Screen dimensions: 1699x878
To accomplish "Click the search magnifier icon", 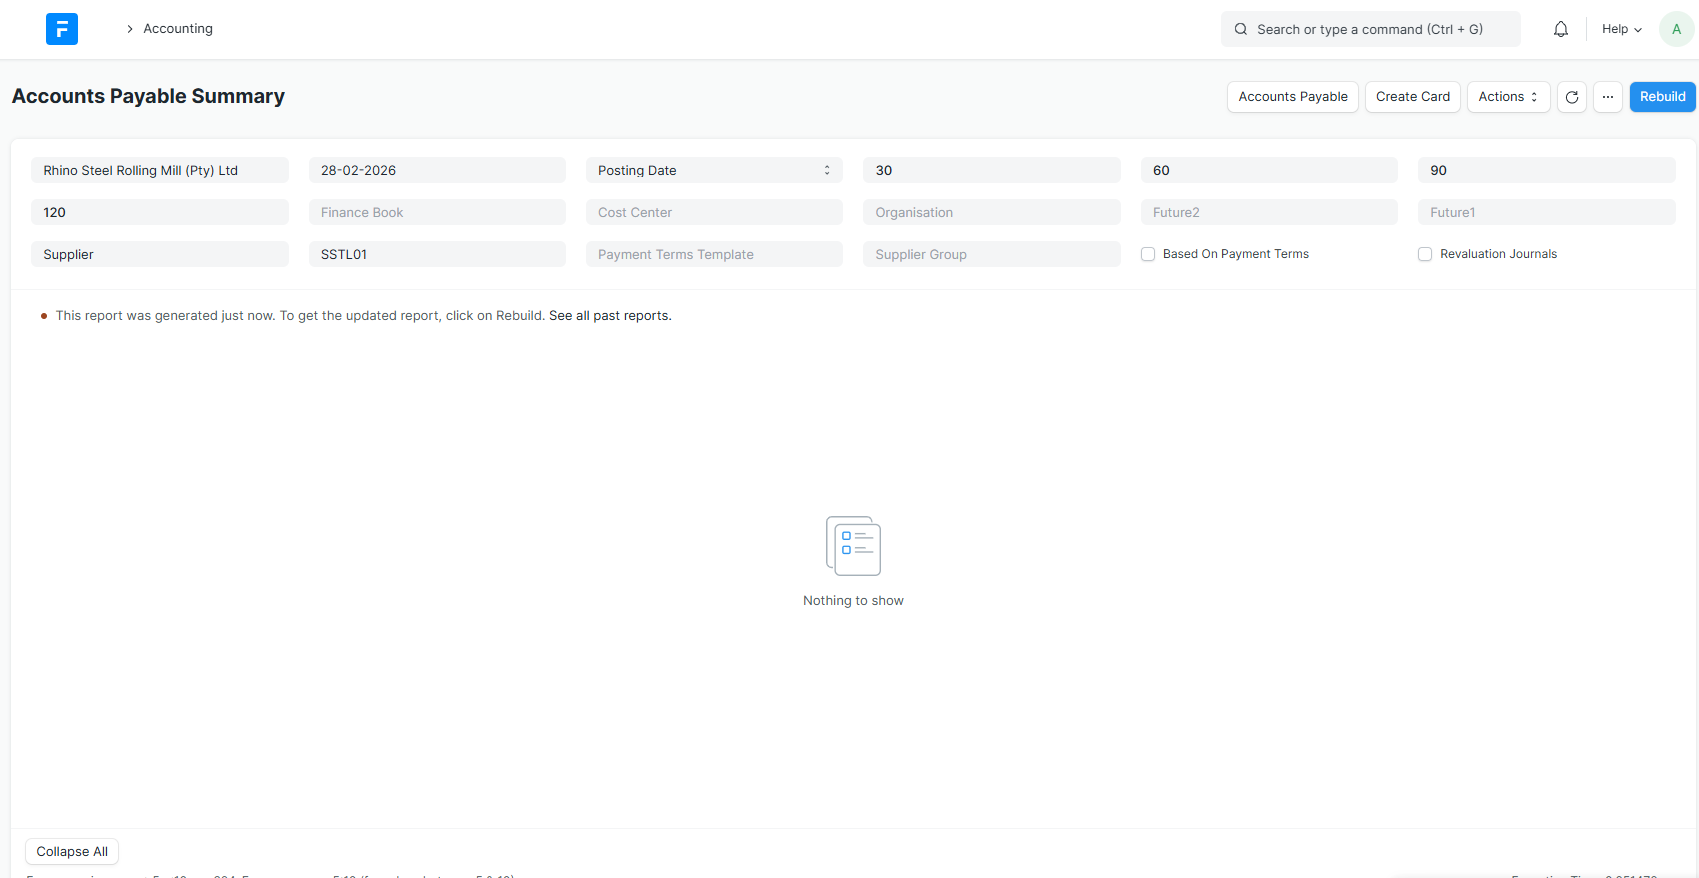I will 1240,29.
